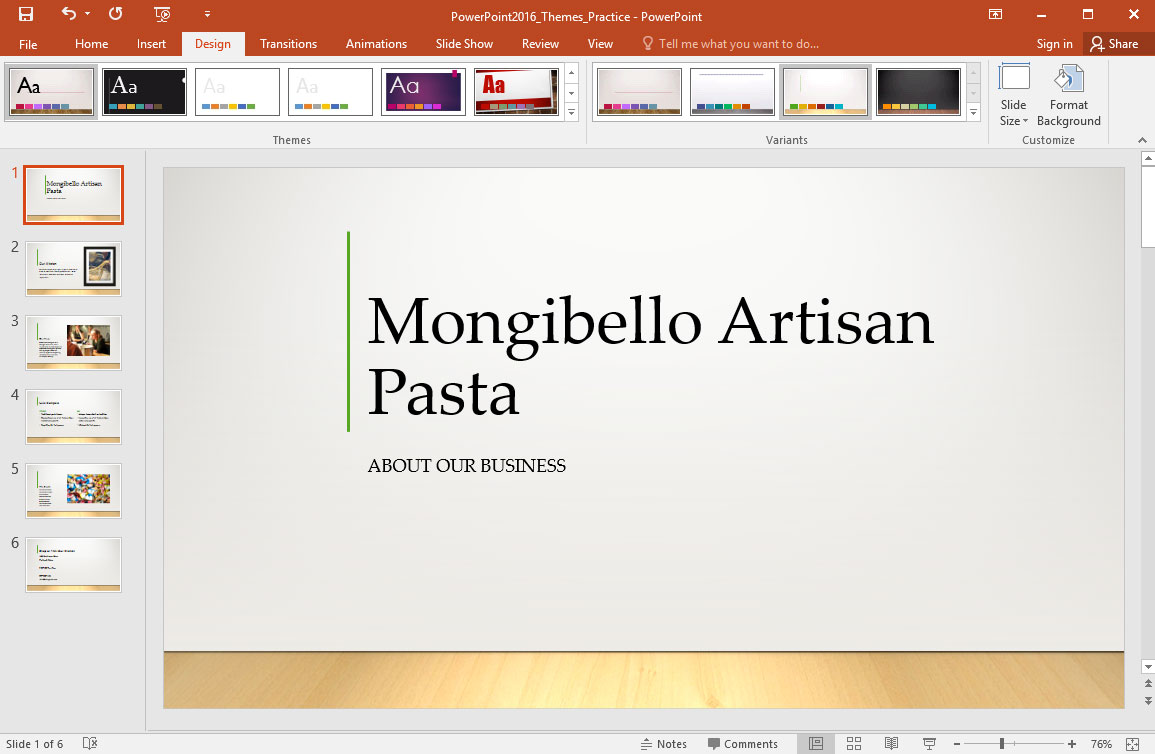Check spelling via the proofing status icon

click(89, 743)
